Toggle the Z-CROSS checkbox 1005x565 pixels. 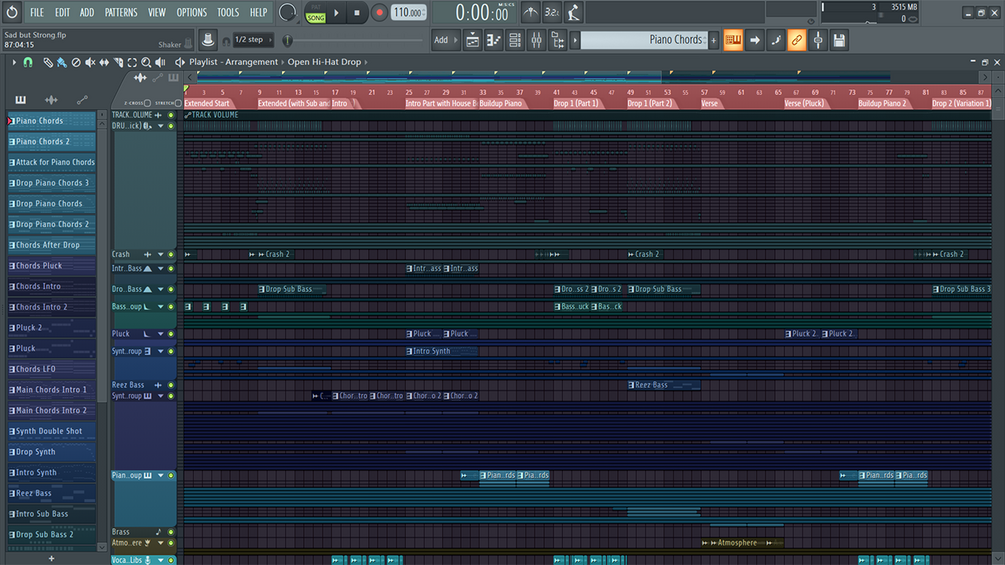pyautogui.click(x=147, y=103)
